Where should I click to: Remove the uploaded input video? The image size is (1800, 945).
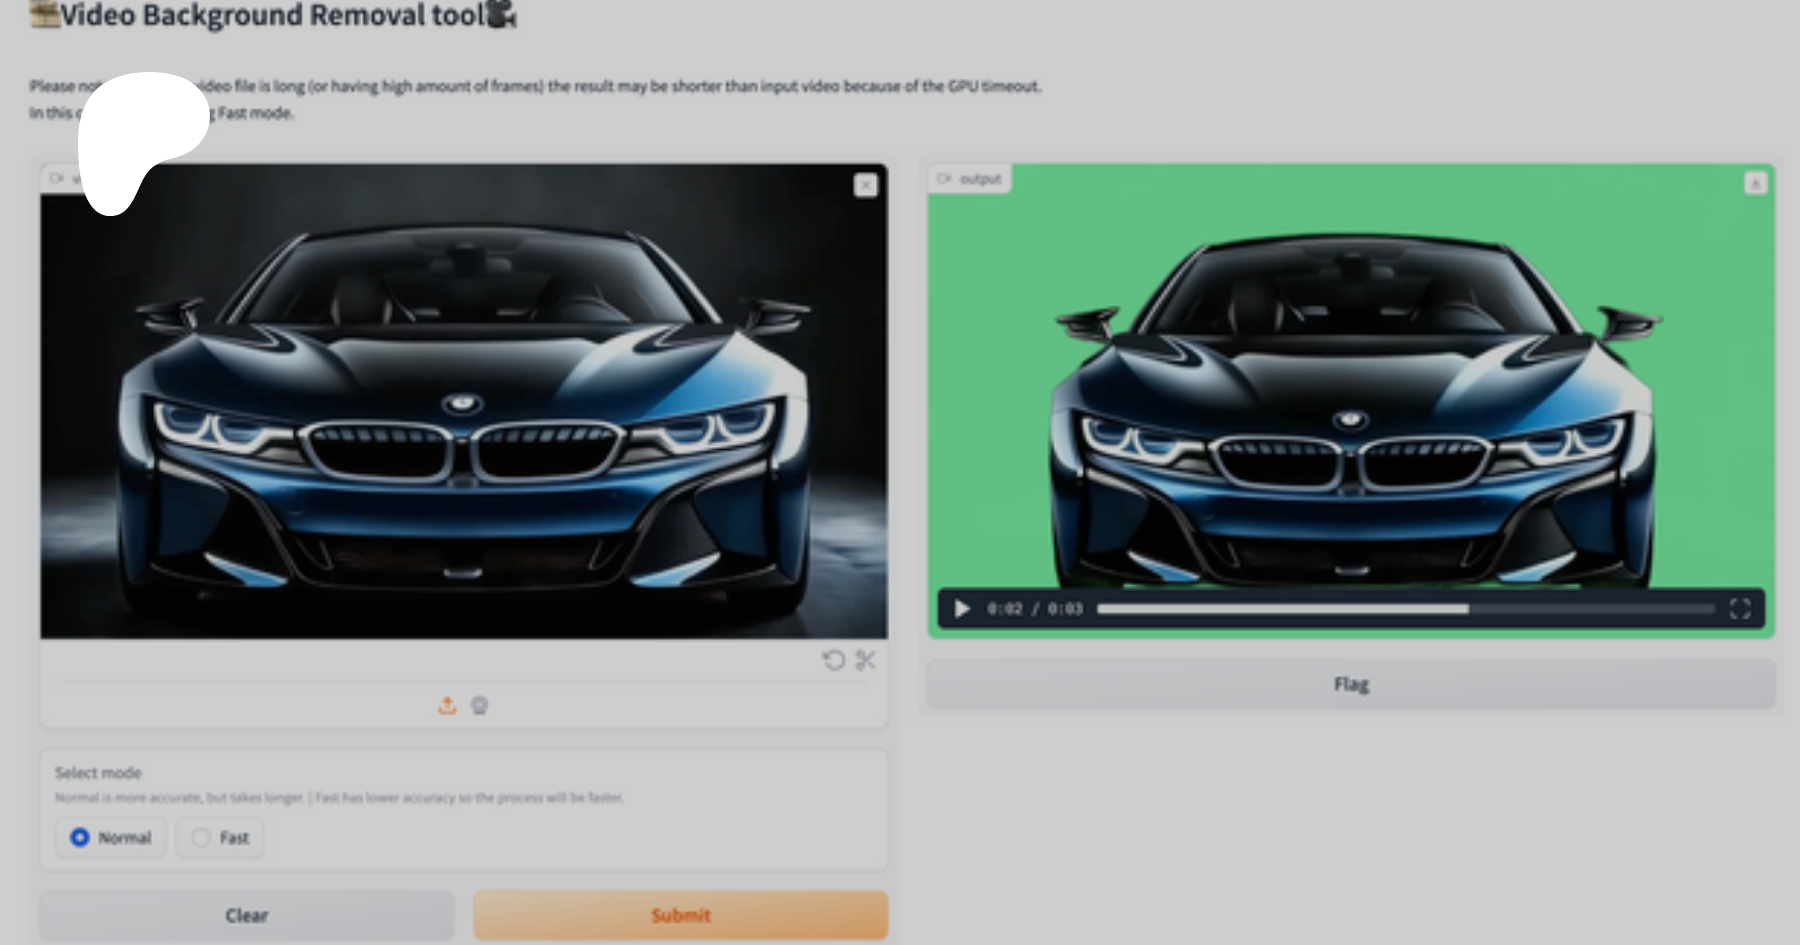(866, 186)
